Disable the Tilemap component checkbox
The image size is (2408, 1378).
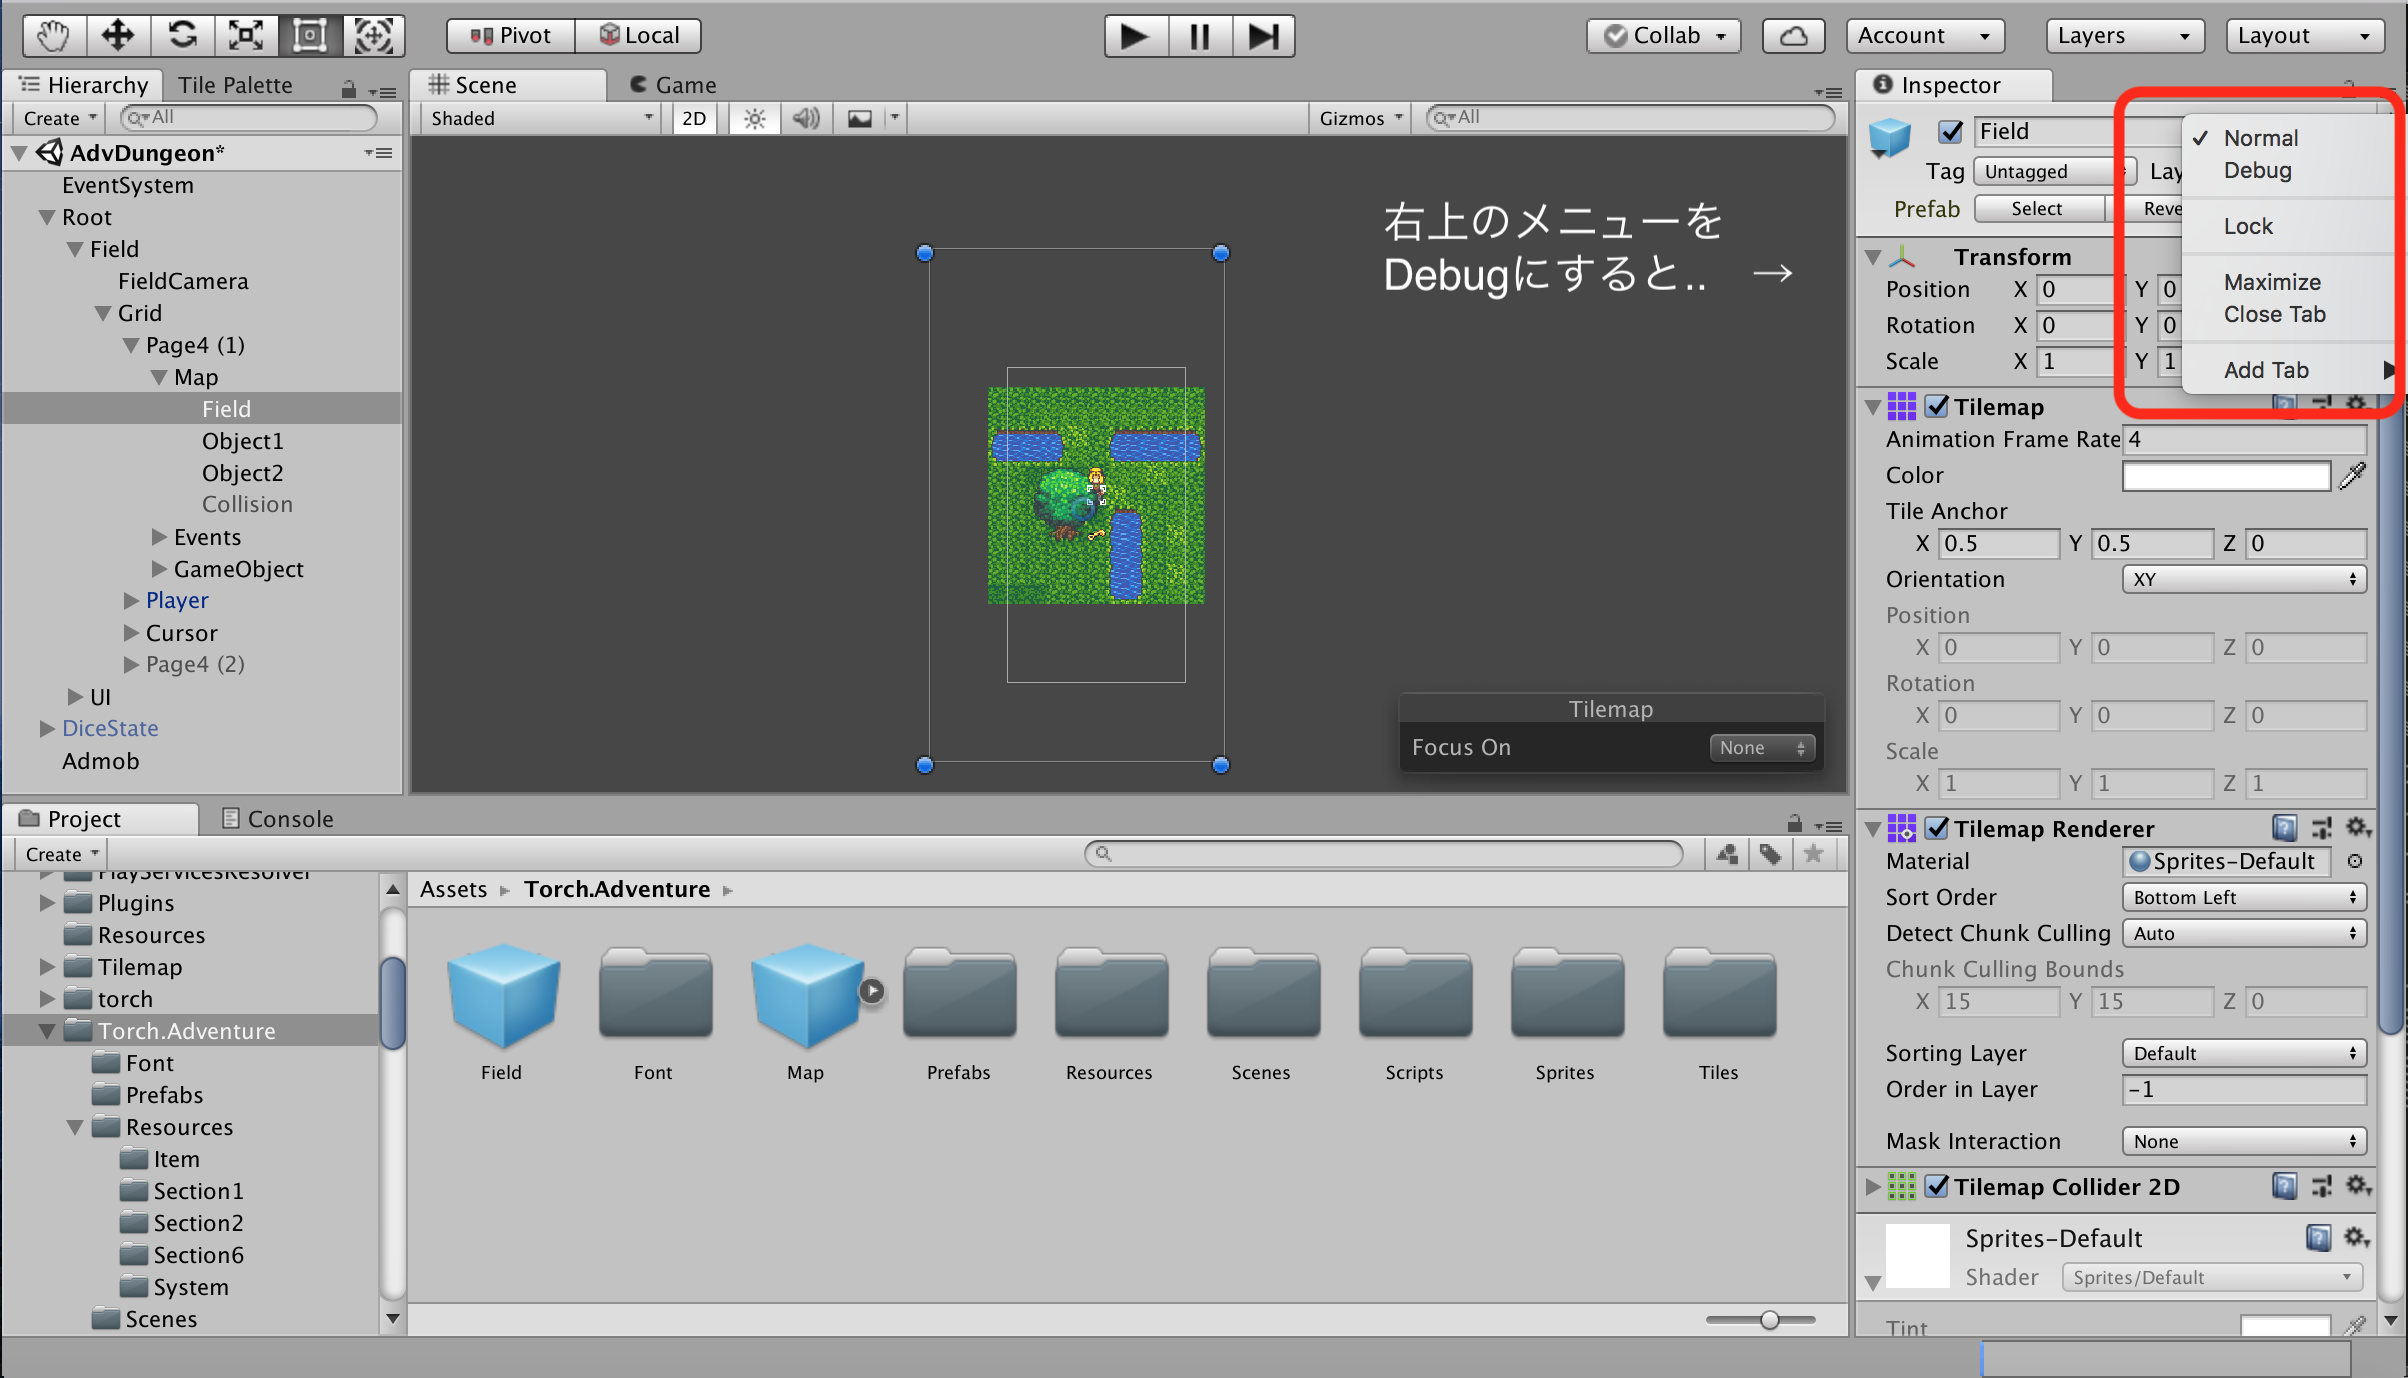click(1937, 406)
